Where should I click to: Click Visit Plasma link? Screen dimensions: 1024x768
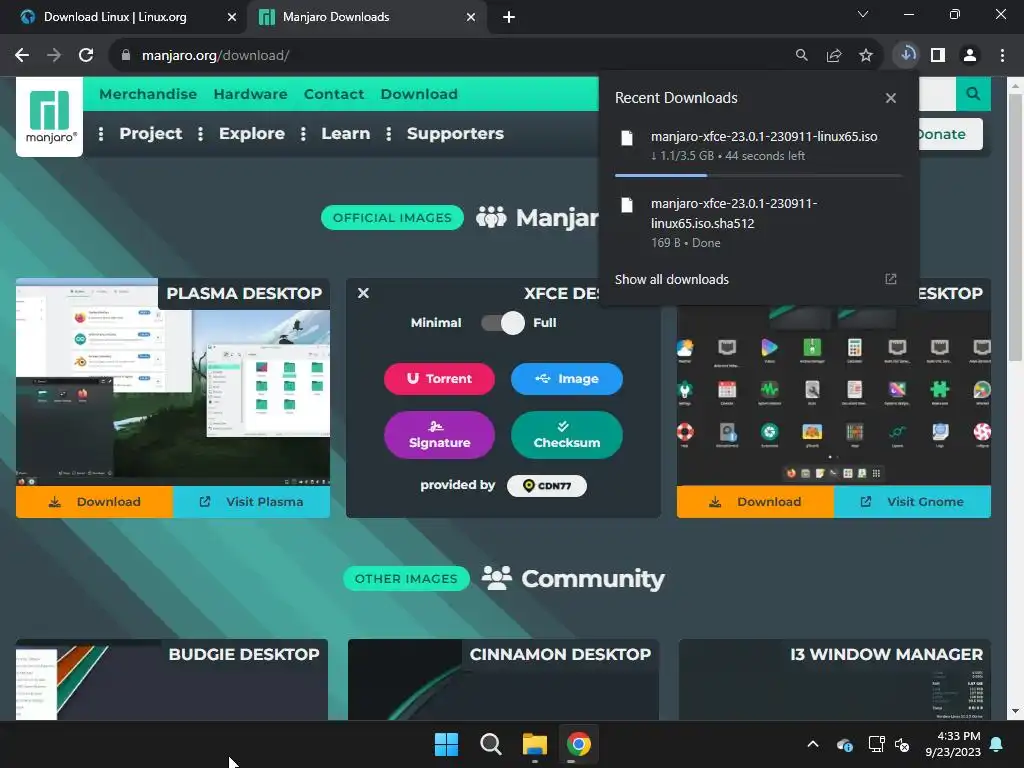tap(251, 502)
